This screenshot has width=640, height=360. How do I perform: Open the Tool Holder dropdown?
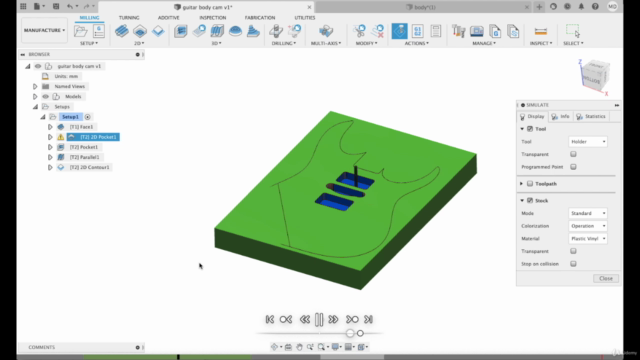[588, 142]
